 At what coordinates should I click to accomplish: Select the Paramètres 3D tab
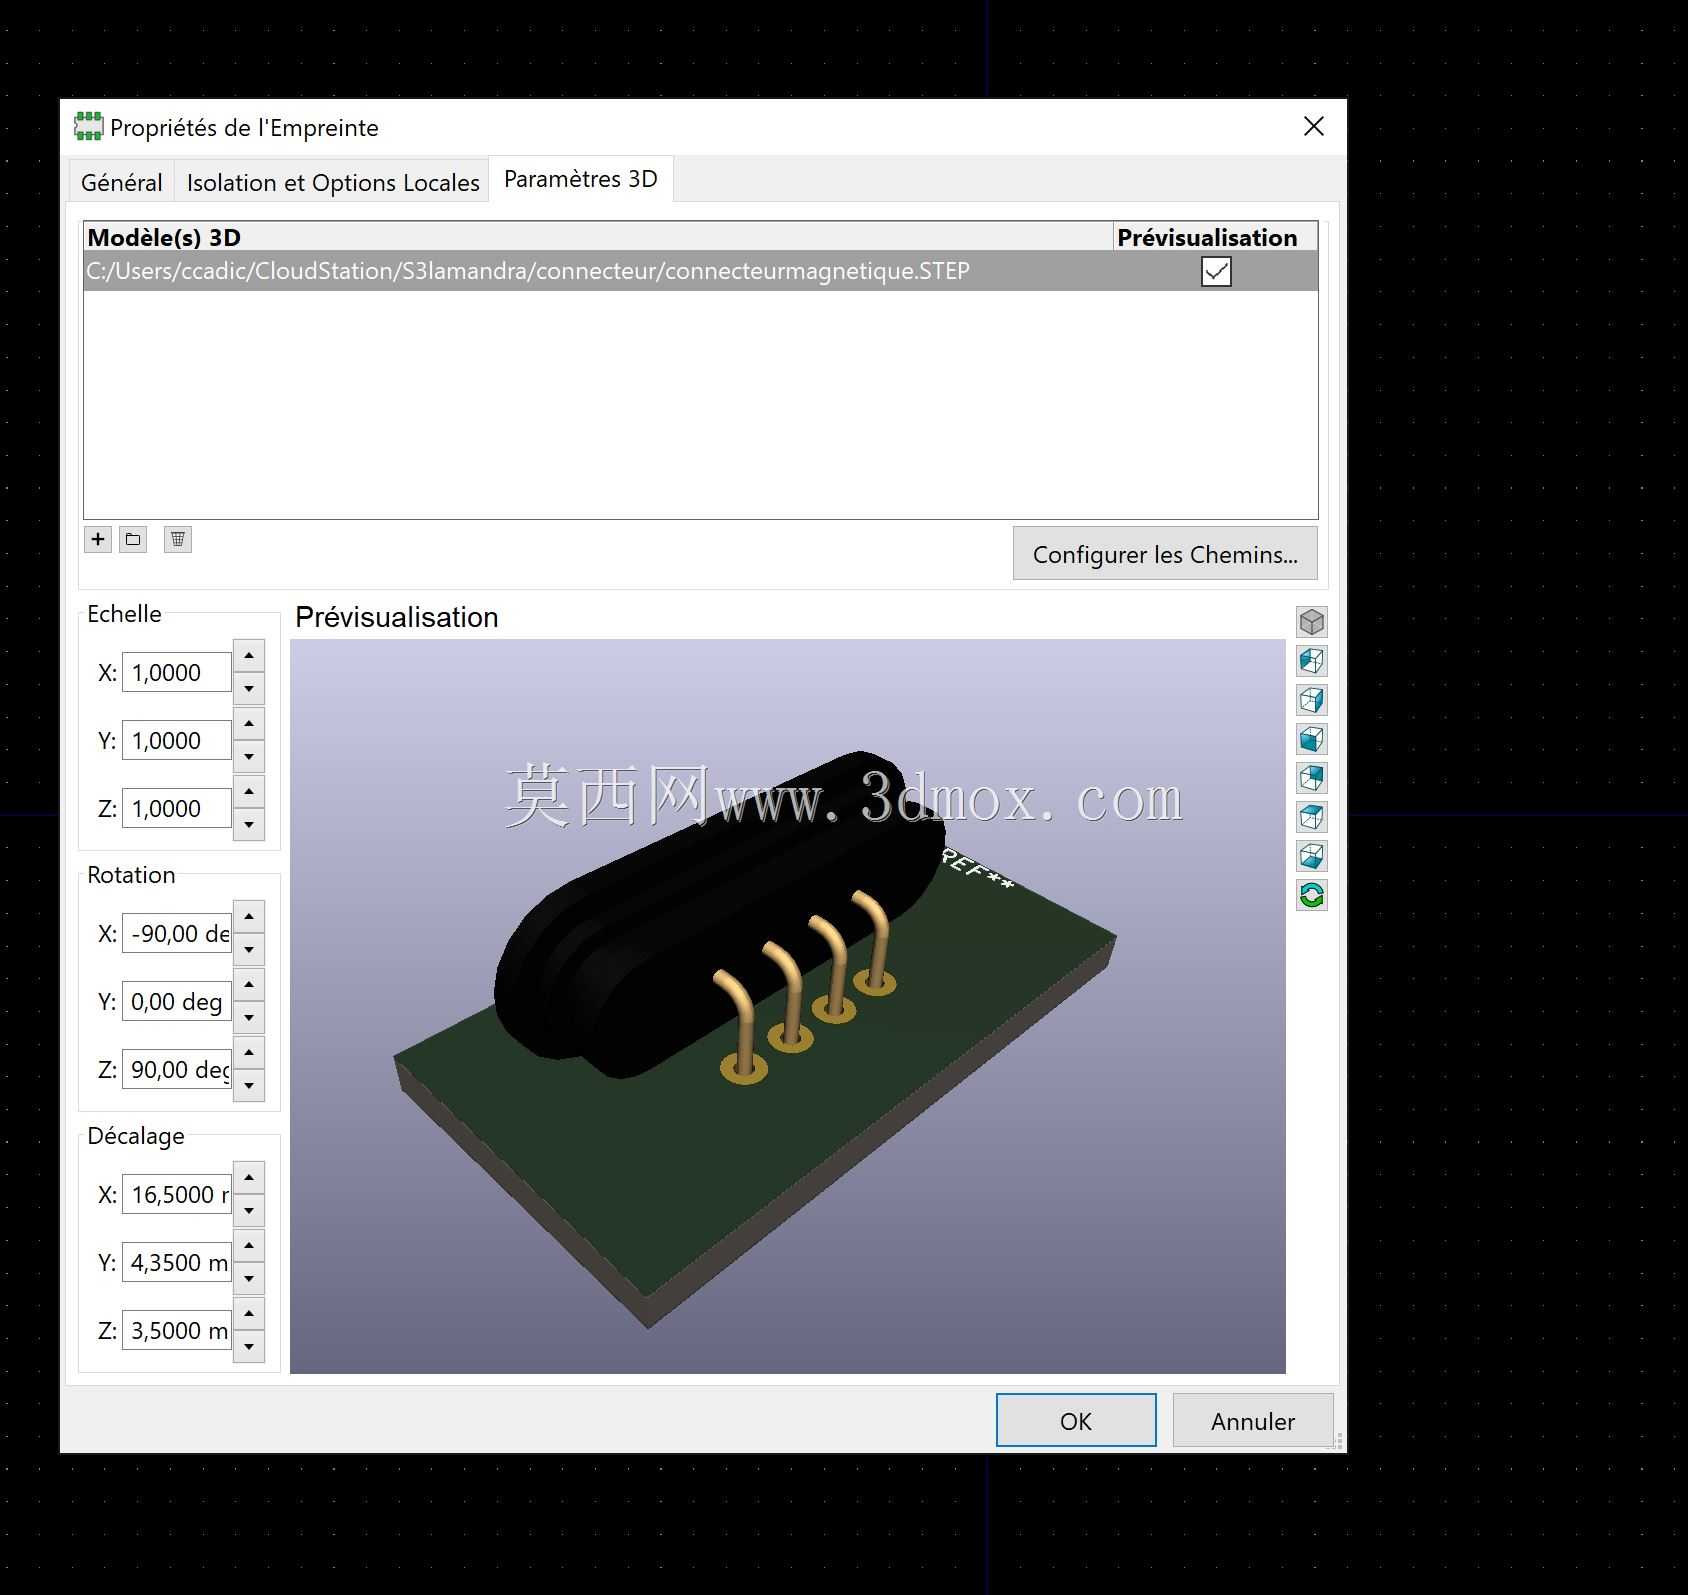point(581,179)
